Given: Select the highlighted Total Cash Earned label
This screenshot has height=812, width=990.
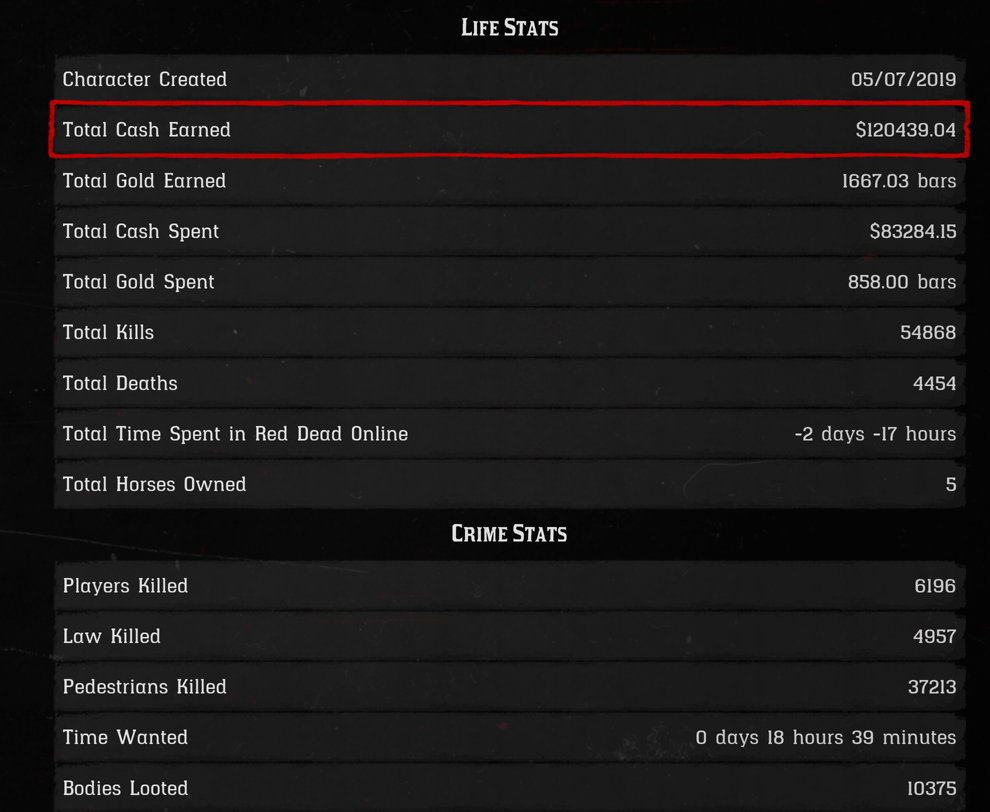Looking at the screenshot, I should coord(147,130).
